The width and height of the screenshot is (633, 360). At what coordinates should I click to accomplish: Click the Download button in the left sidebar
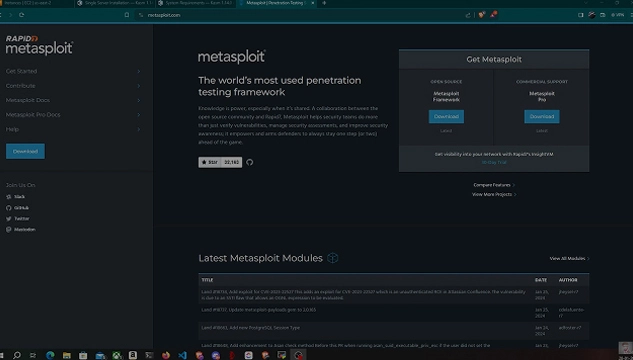click(25, 151)
